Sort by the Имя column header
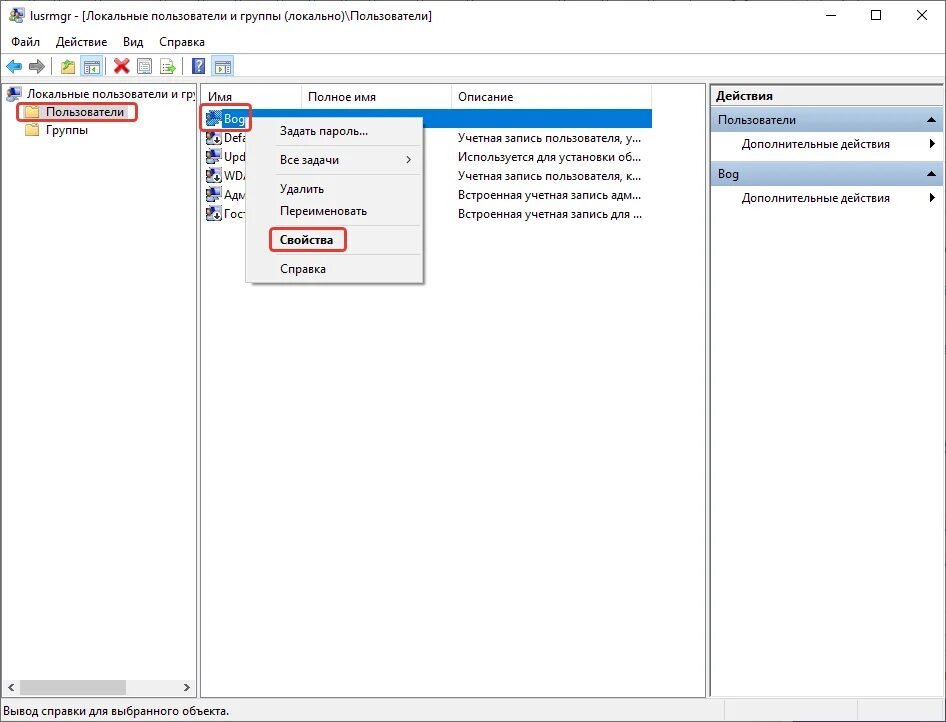Screen dimensions: 946x722 (x=251, y=97)
